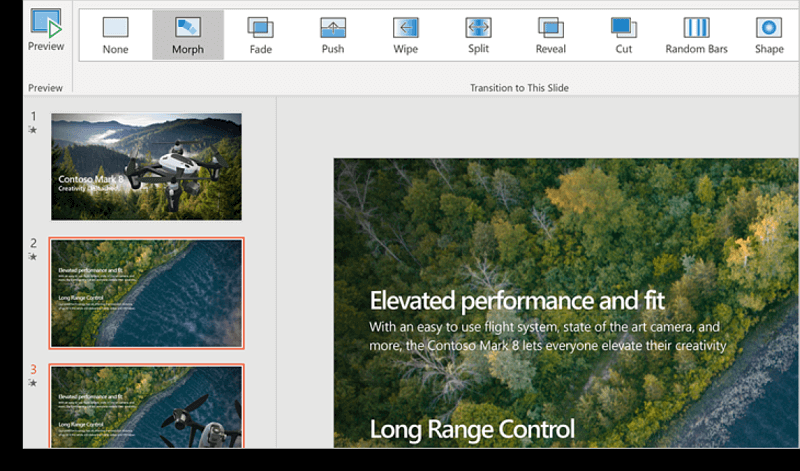Image resolution: width=800 pixels, height=471 pixels.
Task: Apply the Morph transition
Action: (x=187, y=34)
